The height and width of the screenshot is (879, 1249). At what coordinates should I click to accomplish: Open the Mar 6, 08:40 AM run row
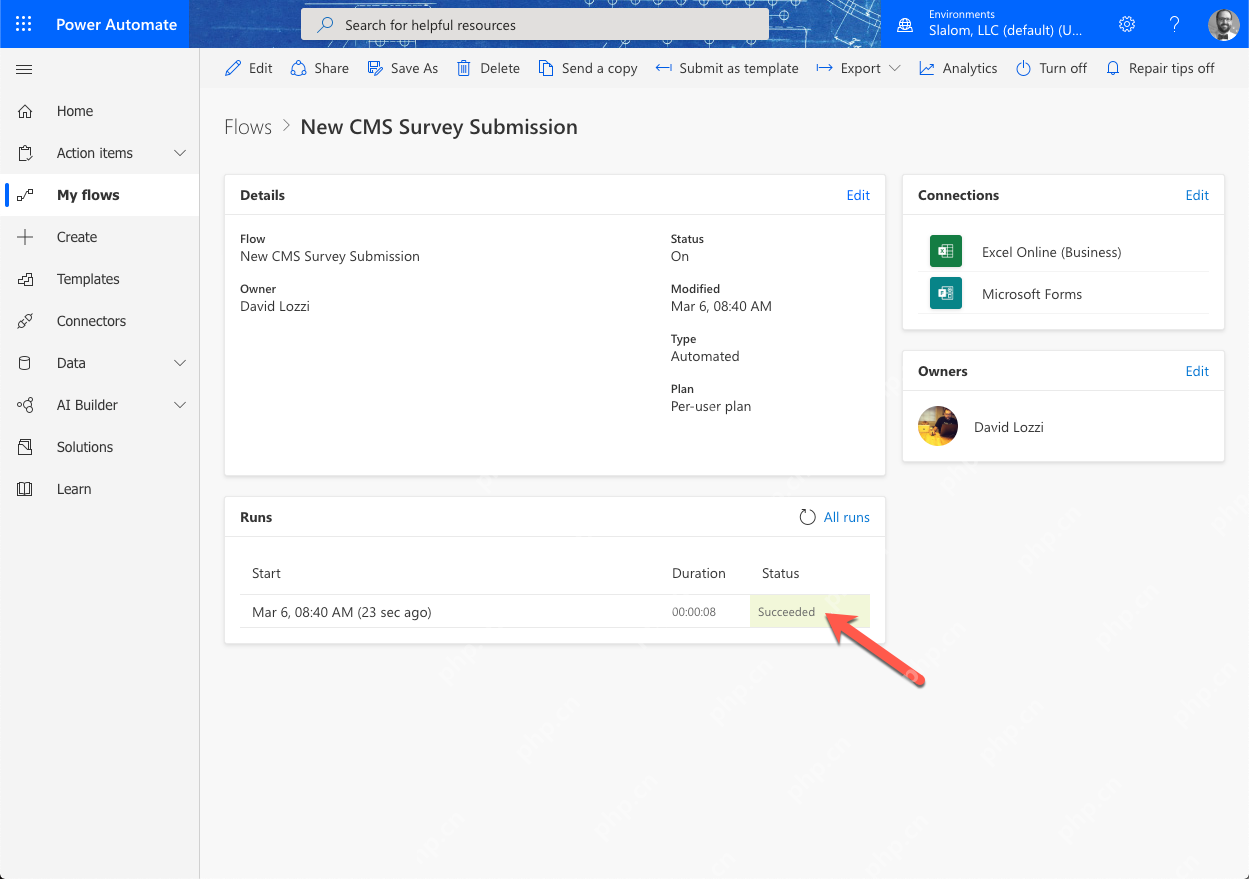click(555, 611)
